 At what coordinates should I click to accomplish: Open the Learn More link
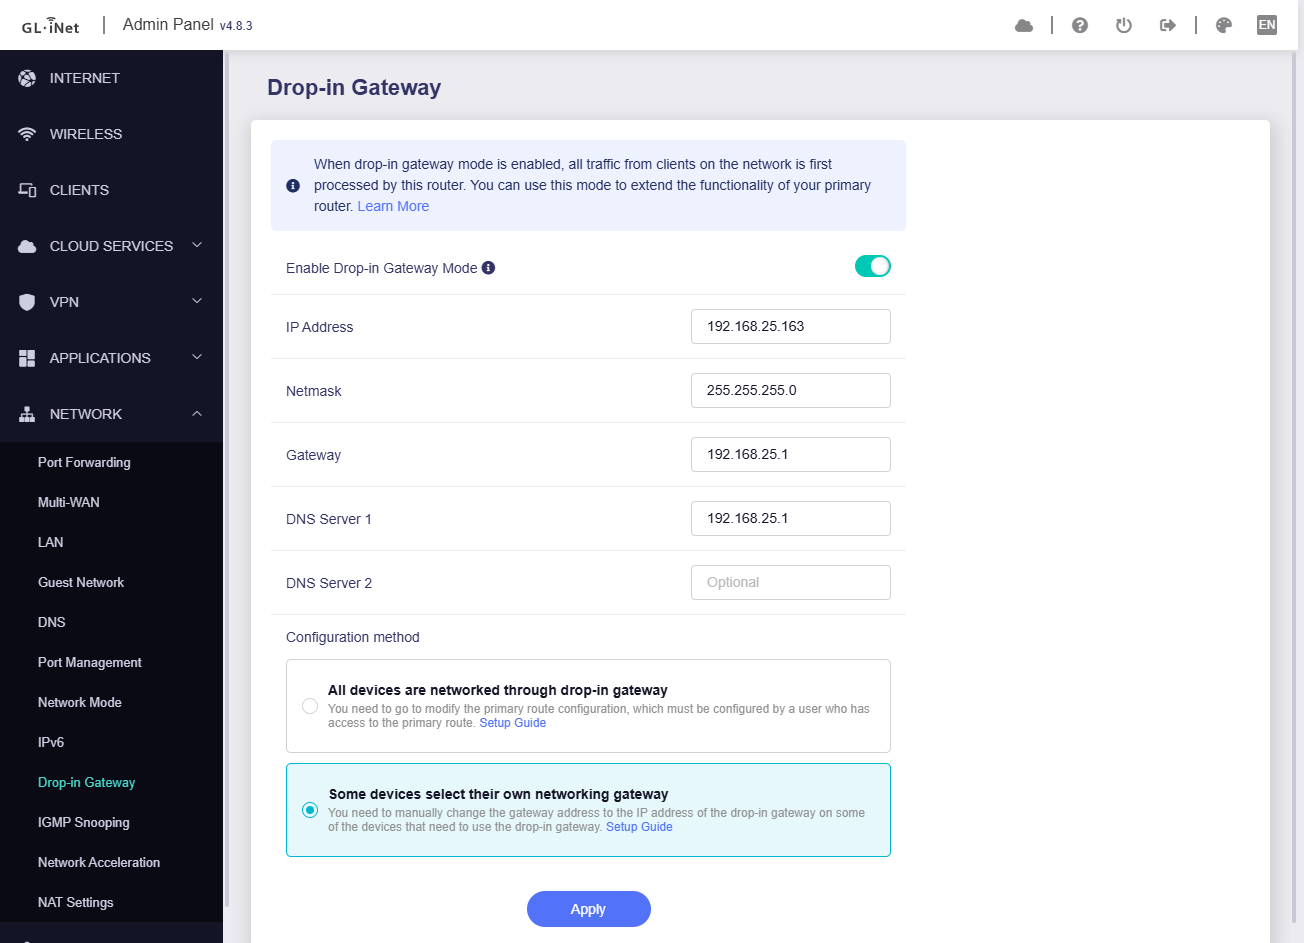click(393, 206)
